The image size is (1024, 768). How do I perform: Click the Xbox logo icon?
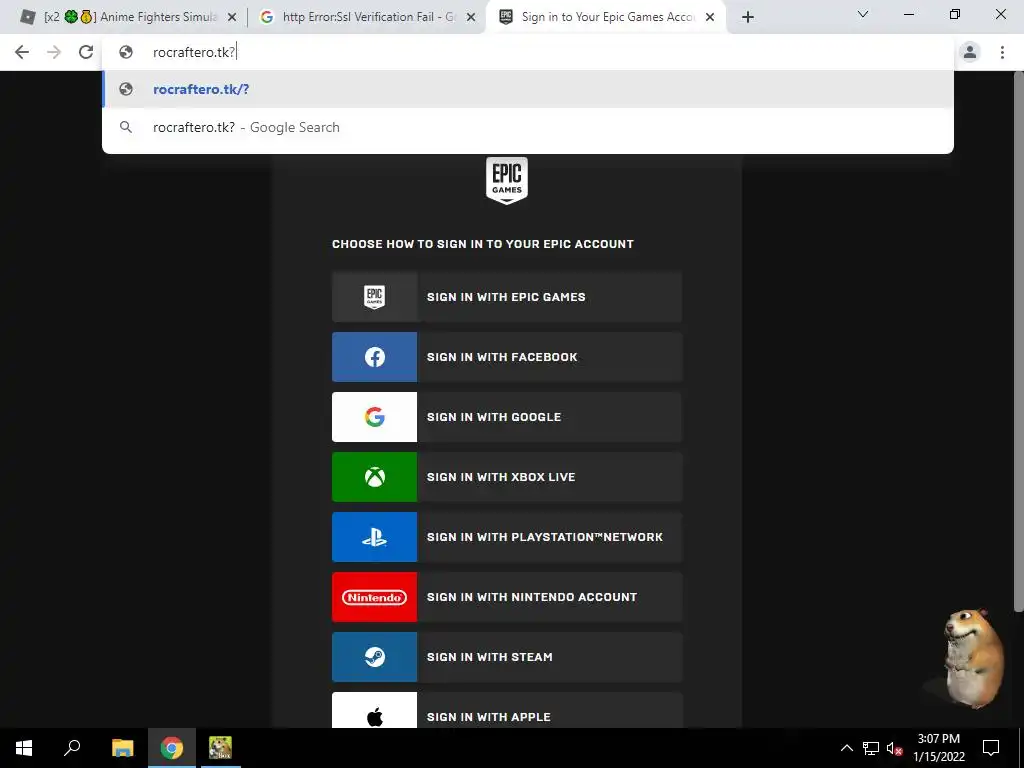(x=374, y=477)
